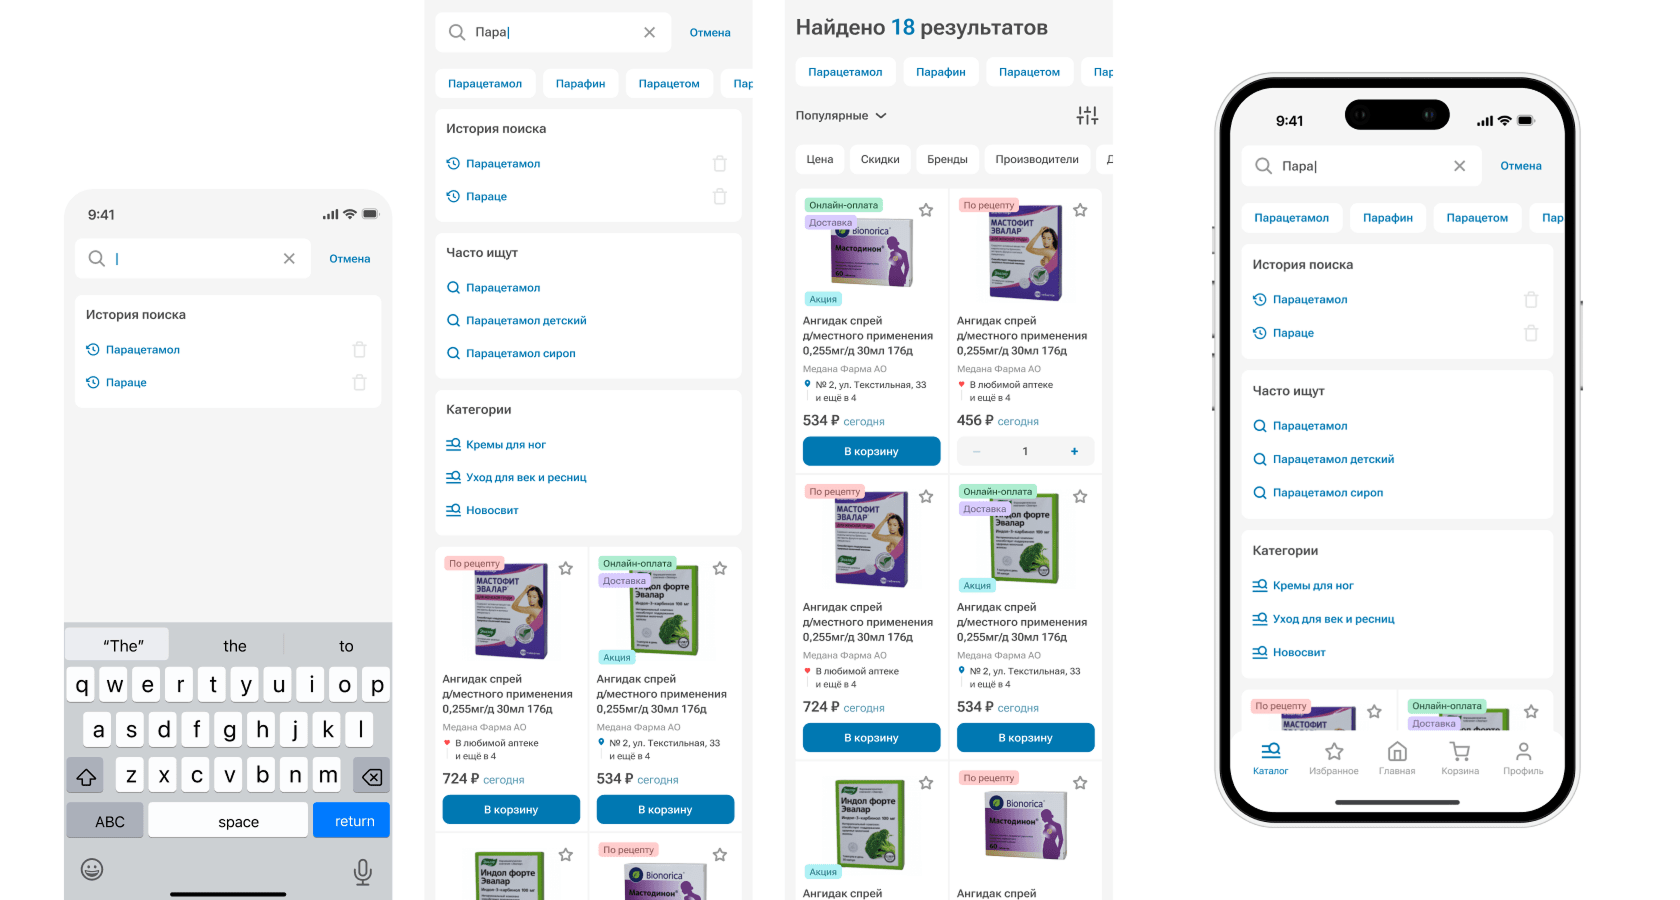Open Кремы для ног category in phone mockup
The height and width of the screenshot is (900, 1680).
(1313, 586)
